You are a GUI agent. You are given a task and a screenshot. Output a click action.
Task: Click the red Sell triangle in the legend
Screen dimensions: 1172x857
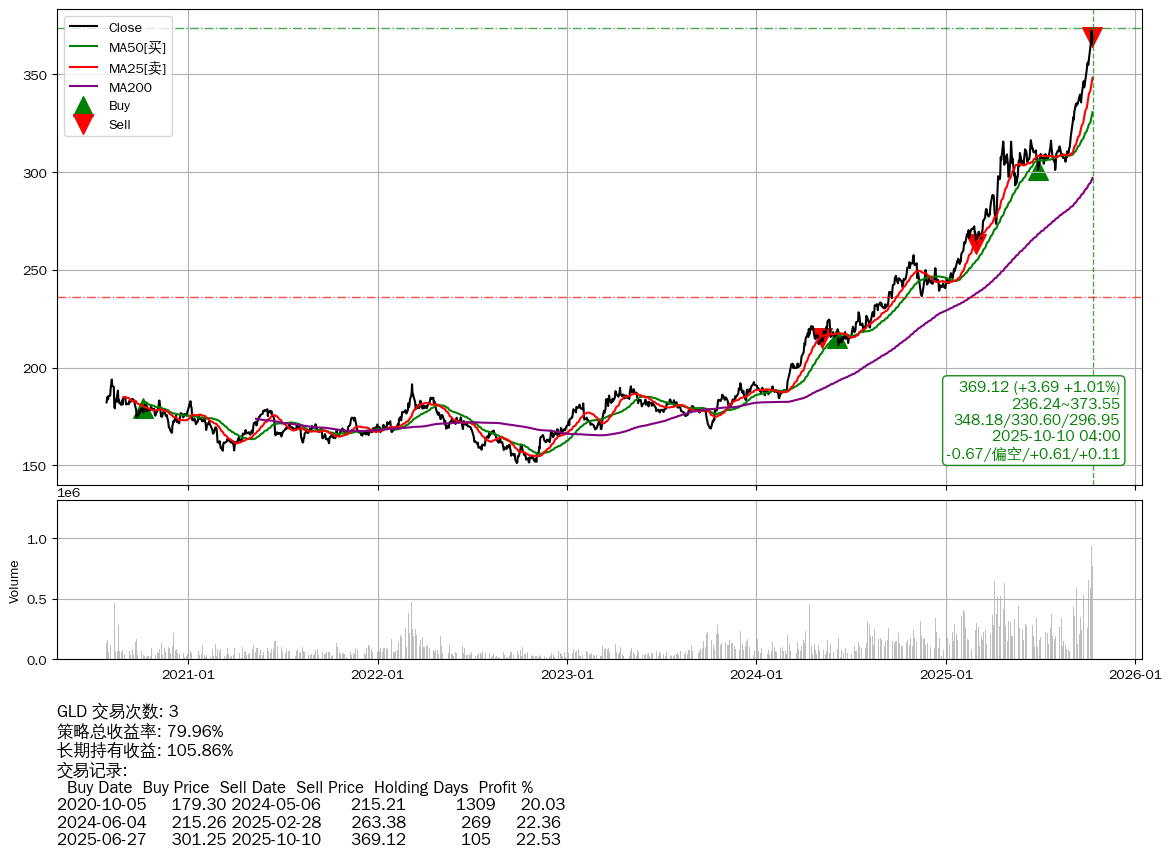[84, 124]
